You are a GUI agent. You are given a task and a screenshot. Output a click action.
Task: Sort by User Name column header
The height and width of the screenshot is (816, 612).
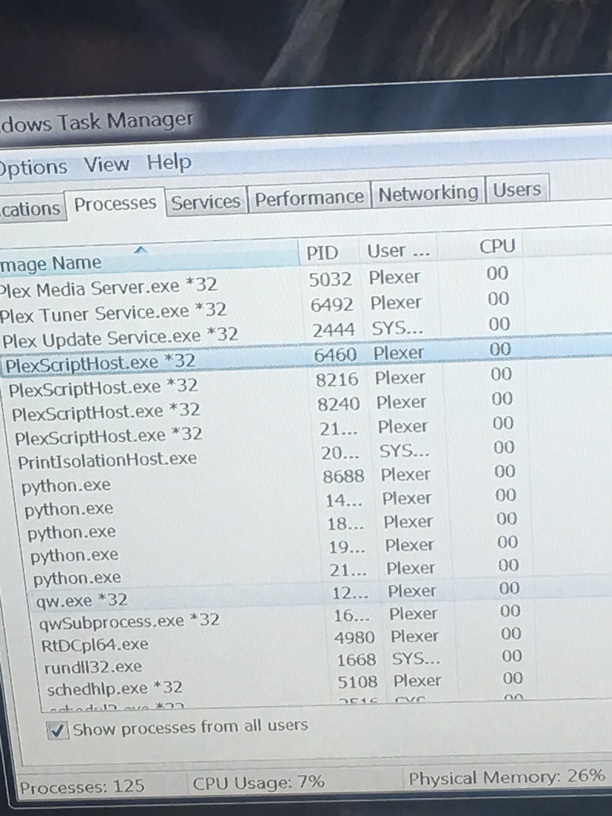pos(398,251)
